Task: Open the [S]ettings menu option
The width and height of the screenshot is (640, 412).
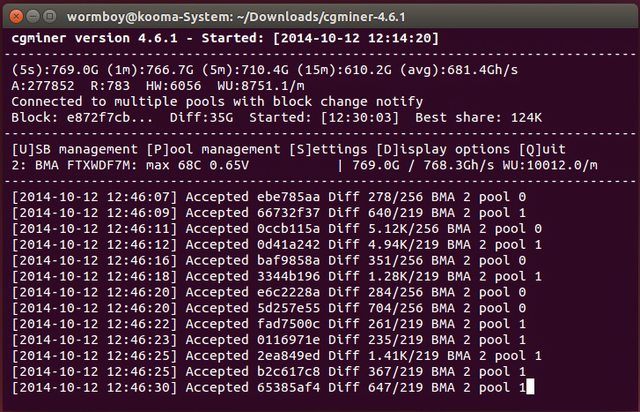Action: [328, 149]
